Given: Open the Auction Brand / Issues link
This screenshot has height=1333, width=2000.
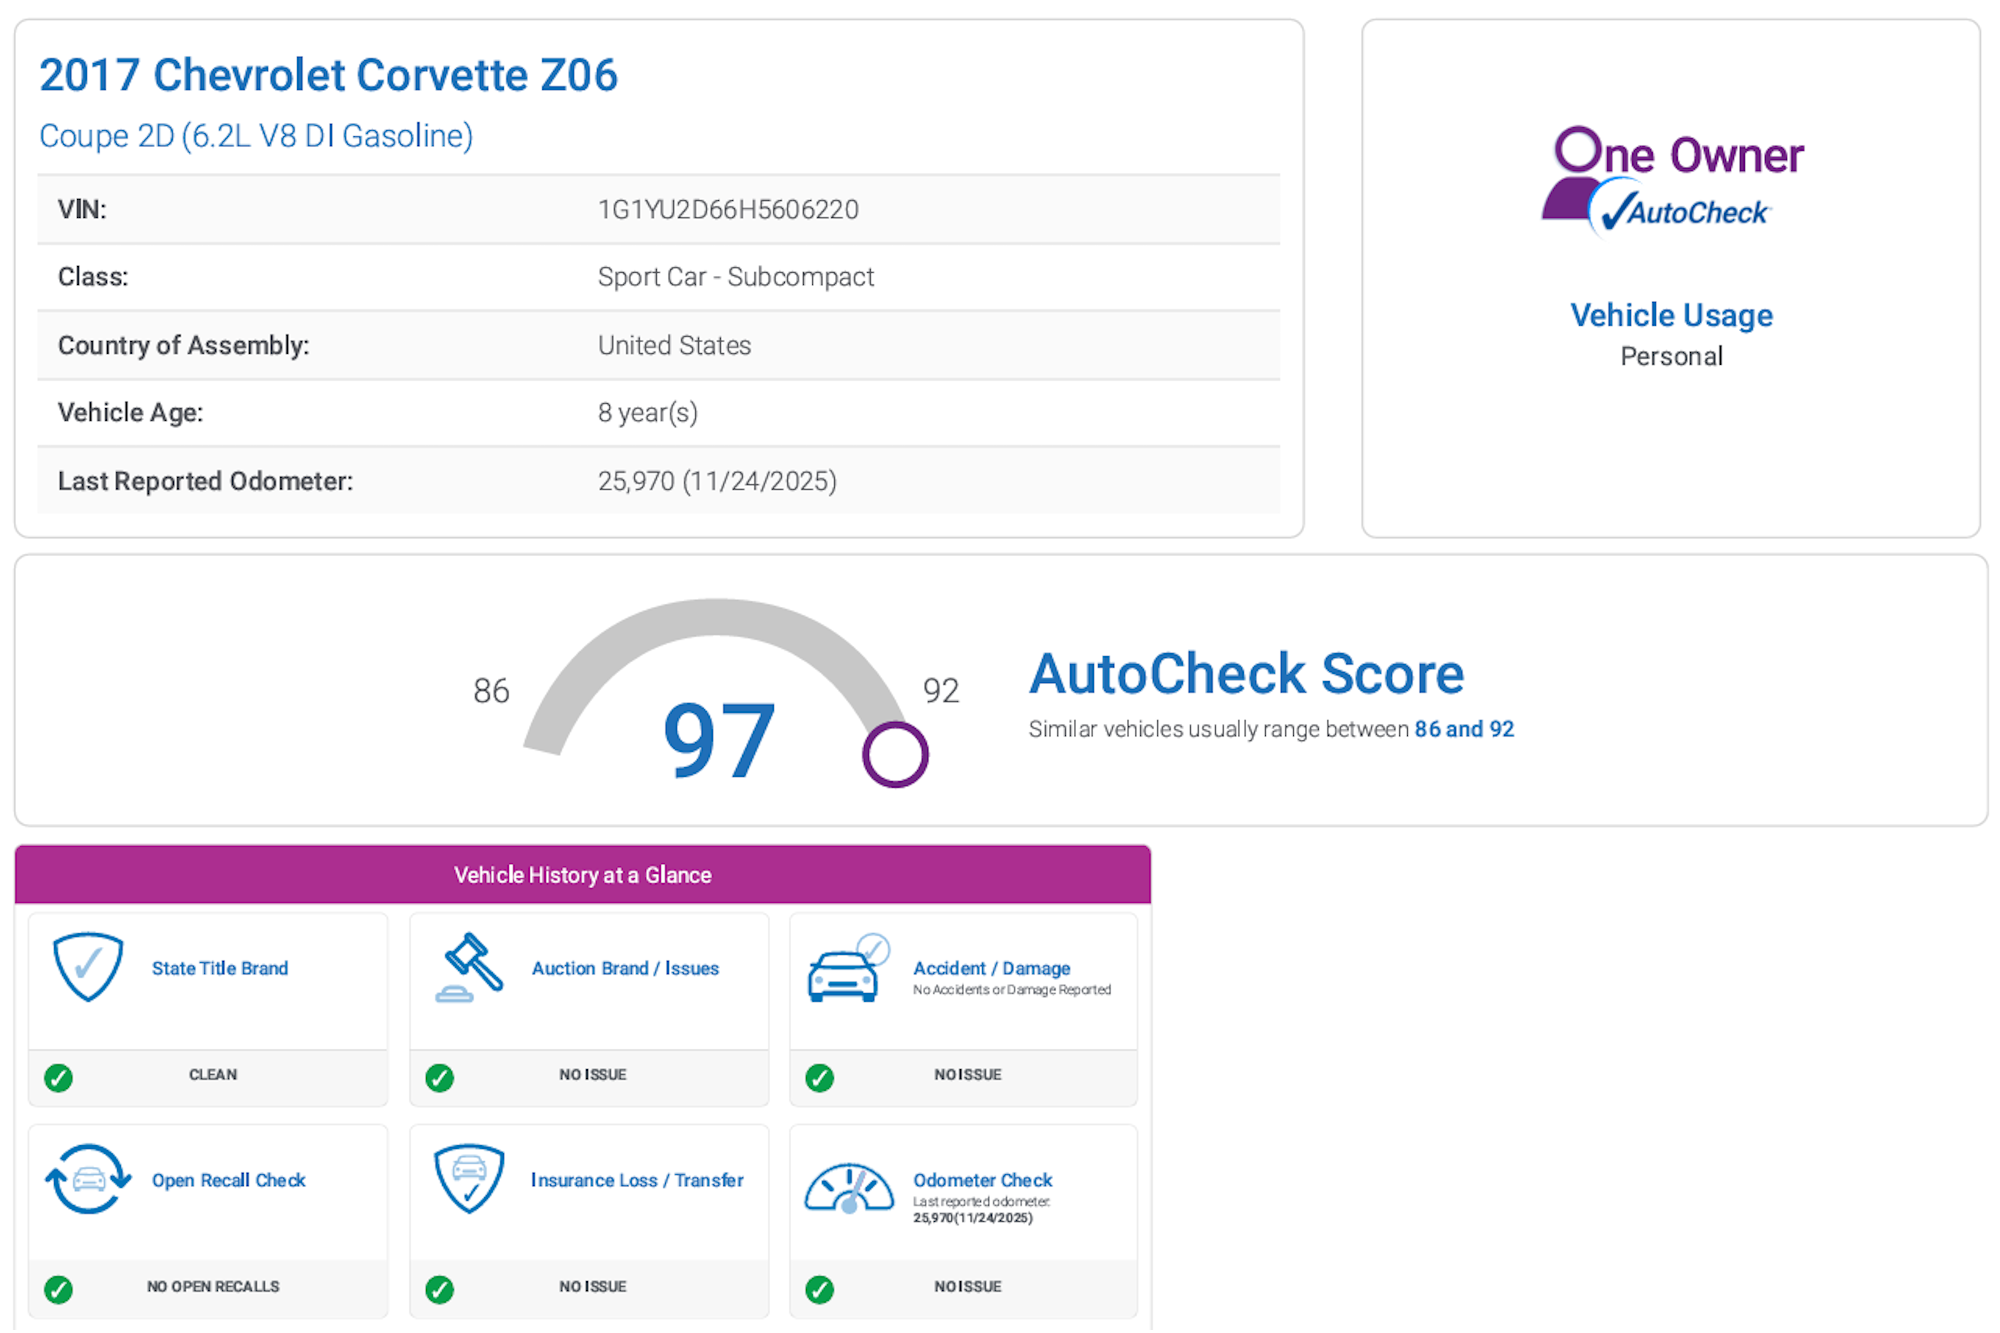Looking at the screenshot, I should (x=625, y=968).
